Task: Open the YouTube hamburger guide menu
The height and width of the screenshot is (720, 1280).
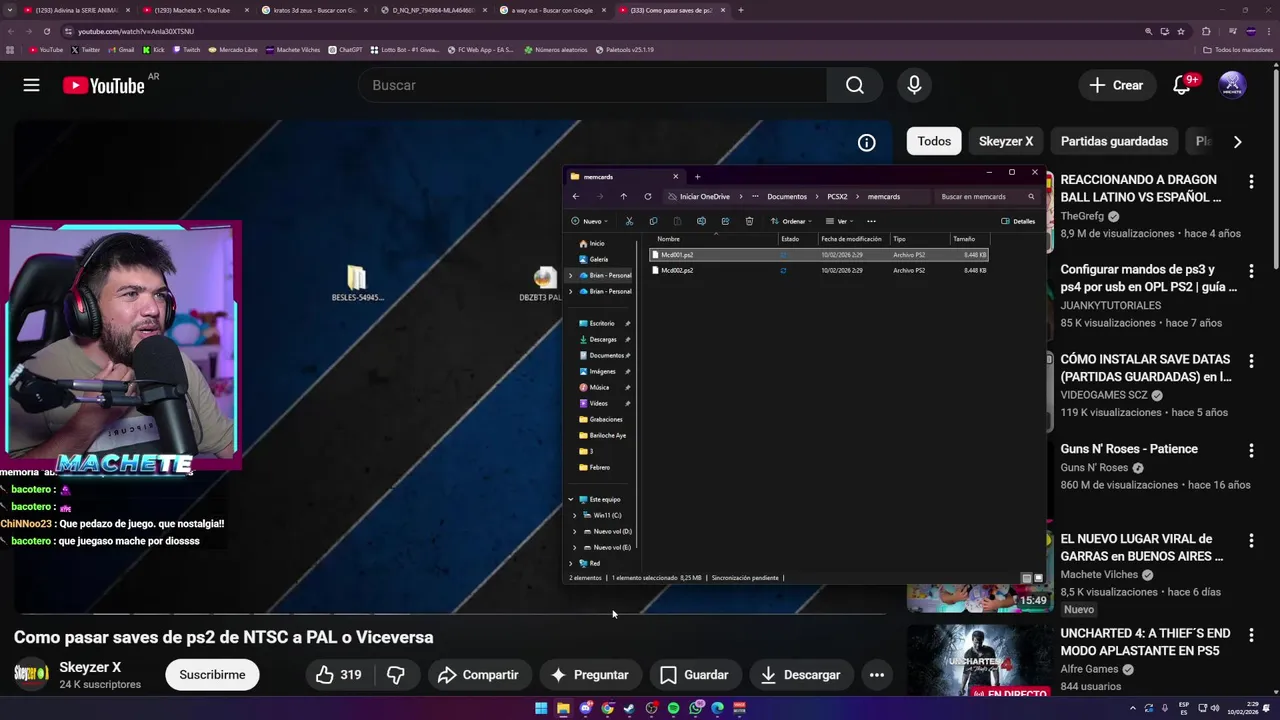Action: 31,85
